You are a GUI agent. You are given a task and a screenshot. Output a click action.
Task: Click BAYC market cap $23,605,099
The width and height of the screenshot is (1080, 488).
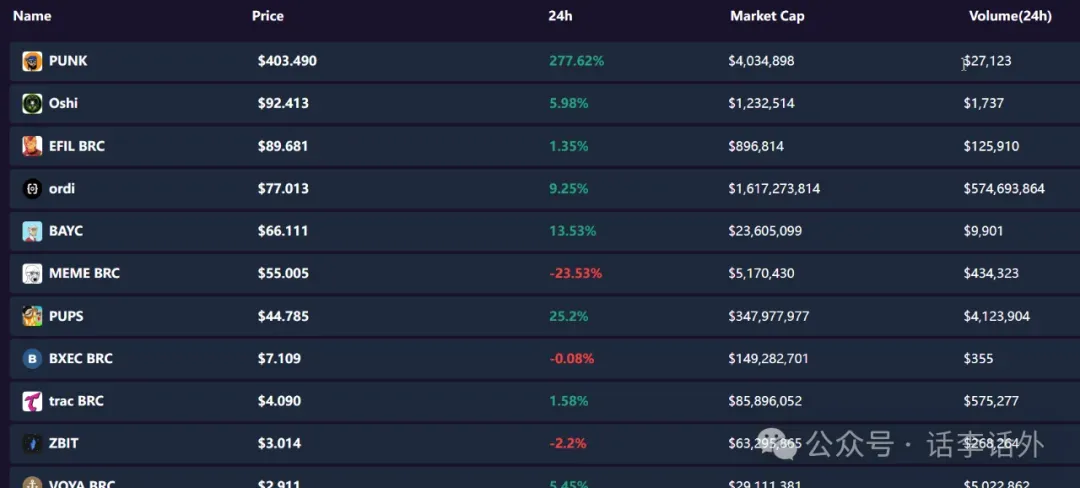point(765,231)
